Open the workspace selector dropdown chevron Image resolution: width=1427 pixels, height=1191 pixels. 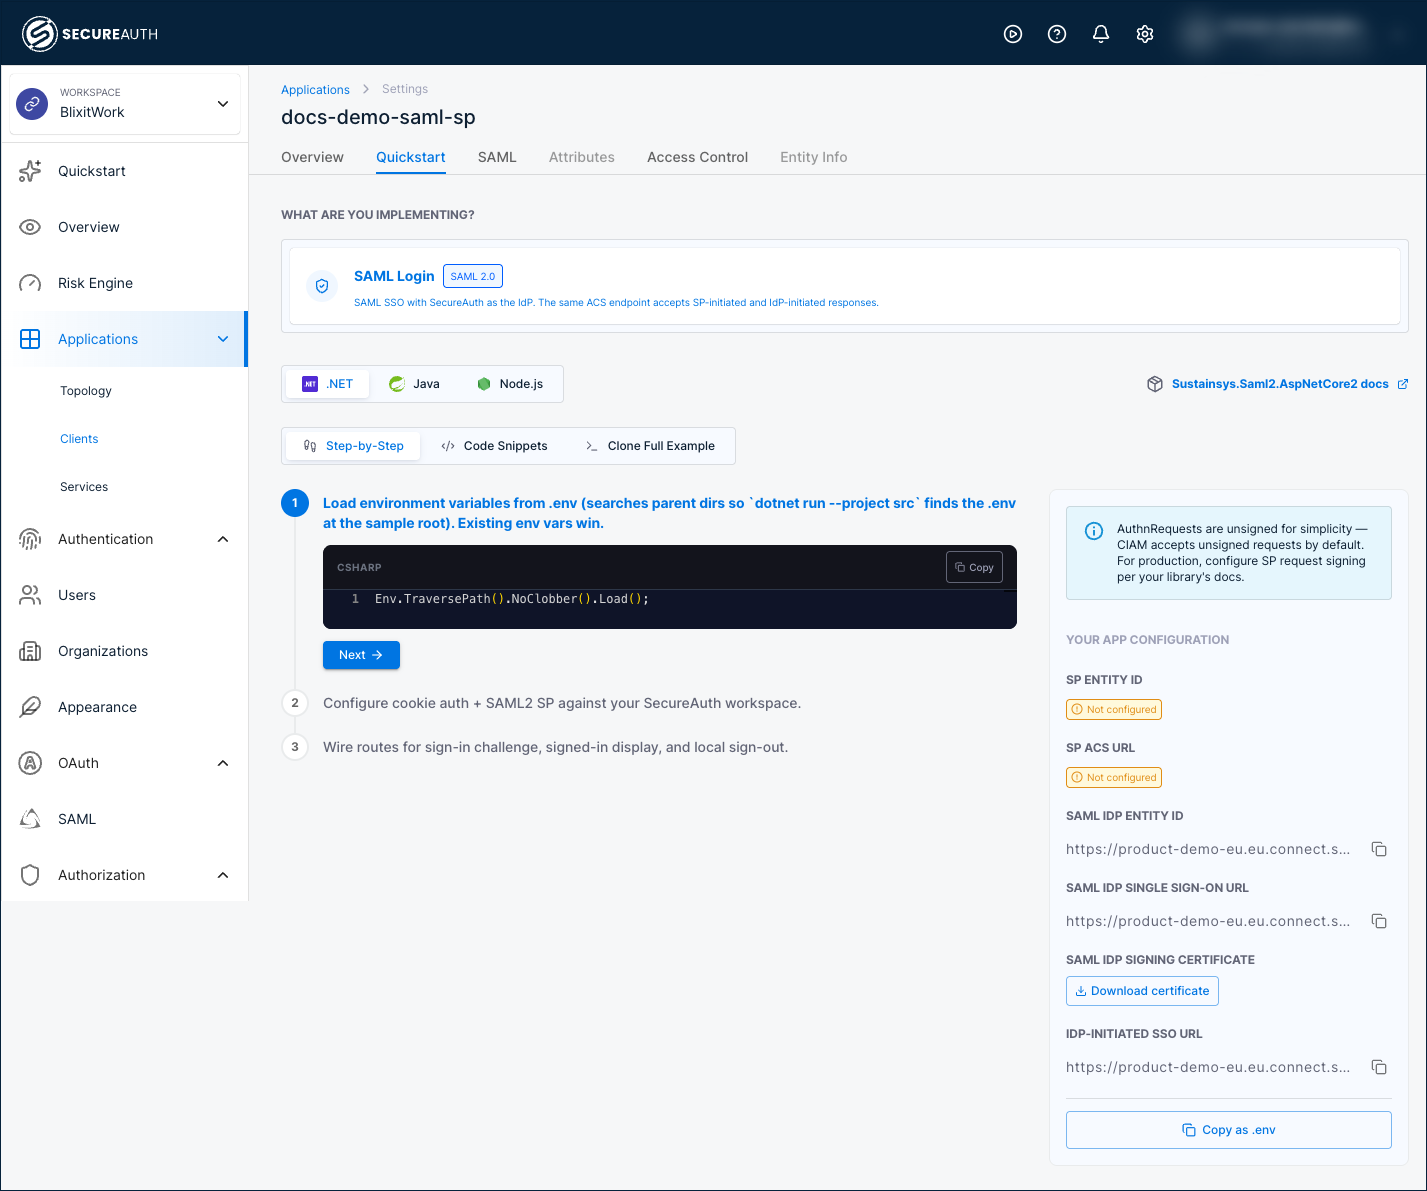click(223, 103)
